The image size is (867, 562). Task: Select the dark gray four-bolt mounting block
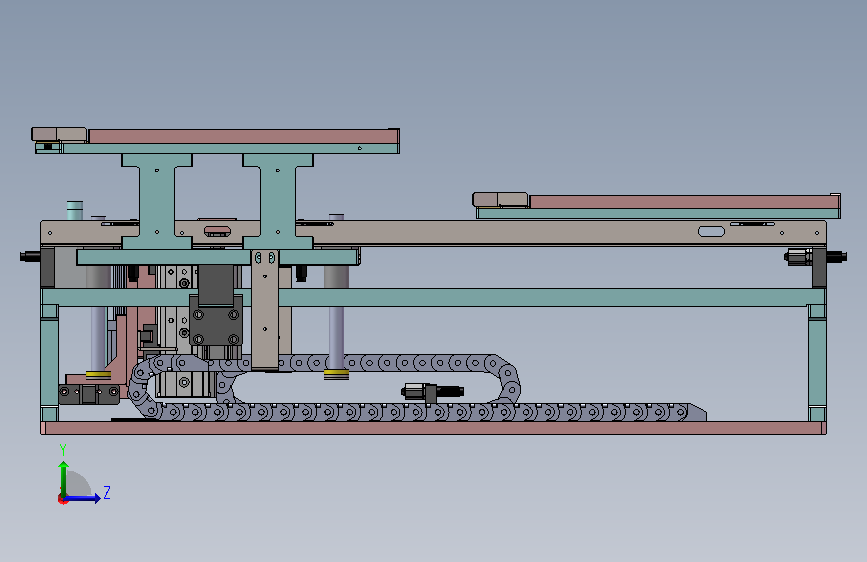(x=216, y=320)
